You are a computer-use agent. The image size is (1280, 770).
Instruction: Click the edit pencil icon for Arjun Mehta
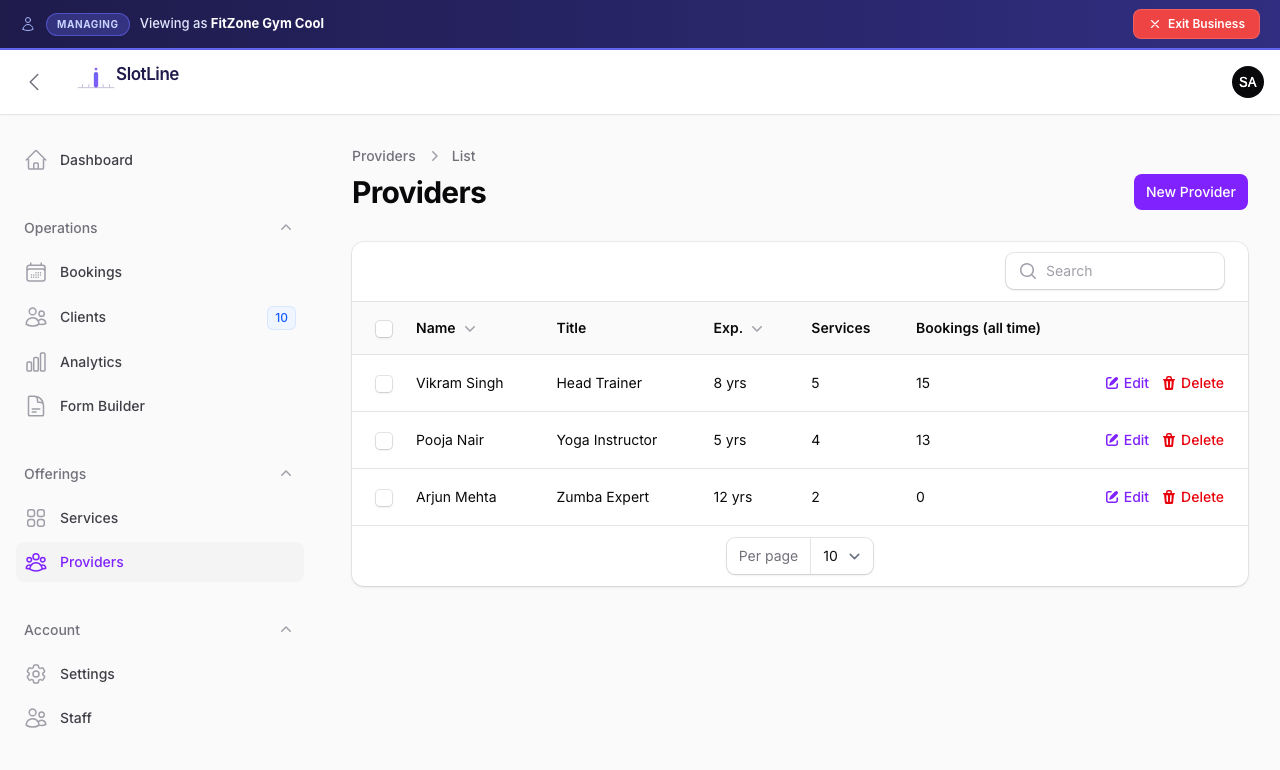[x=1112, y=497]
